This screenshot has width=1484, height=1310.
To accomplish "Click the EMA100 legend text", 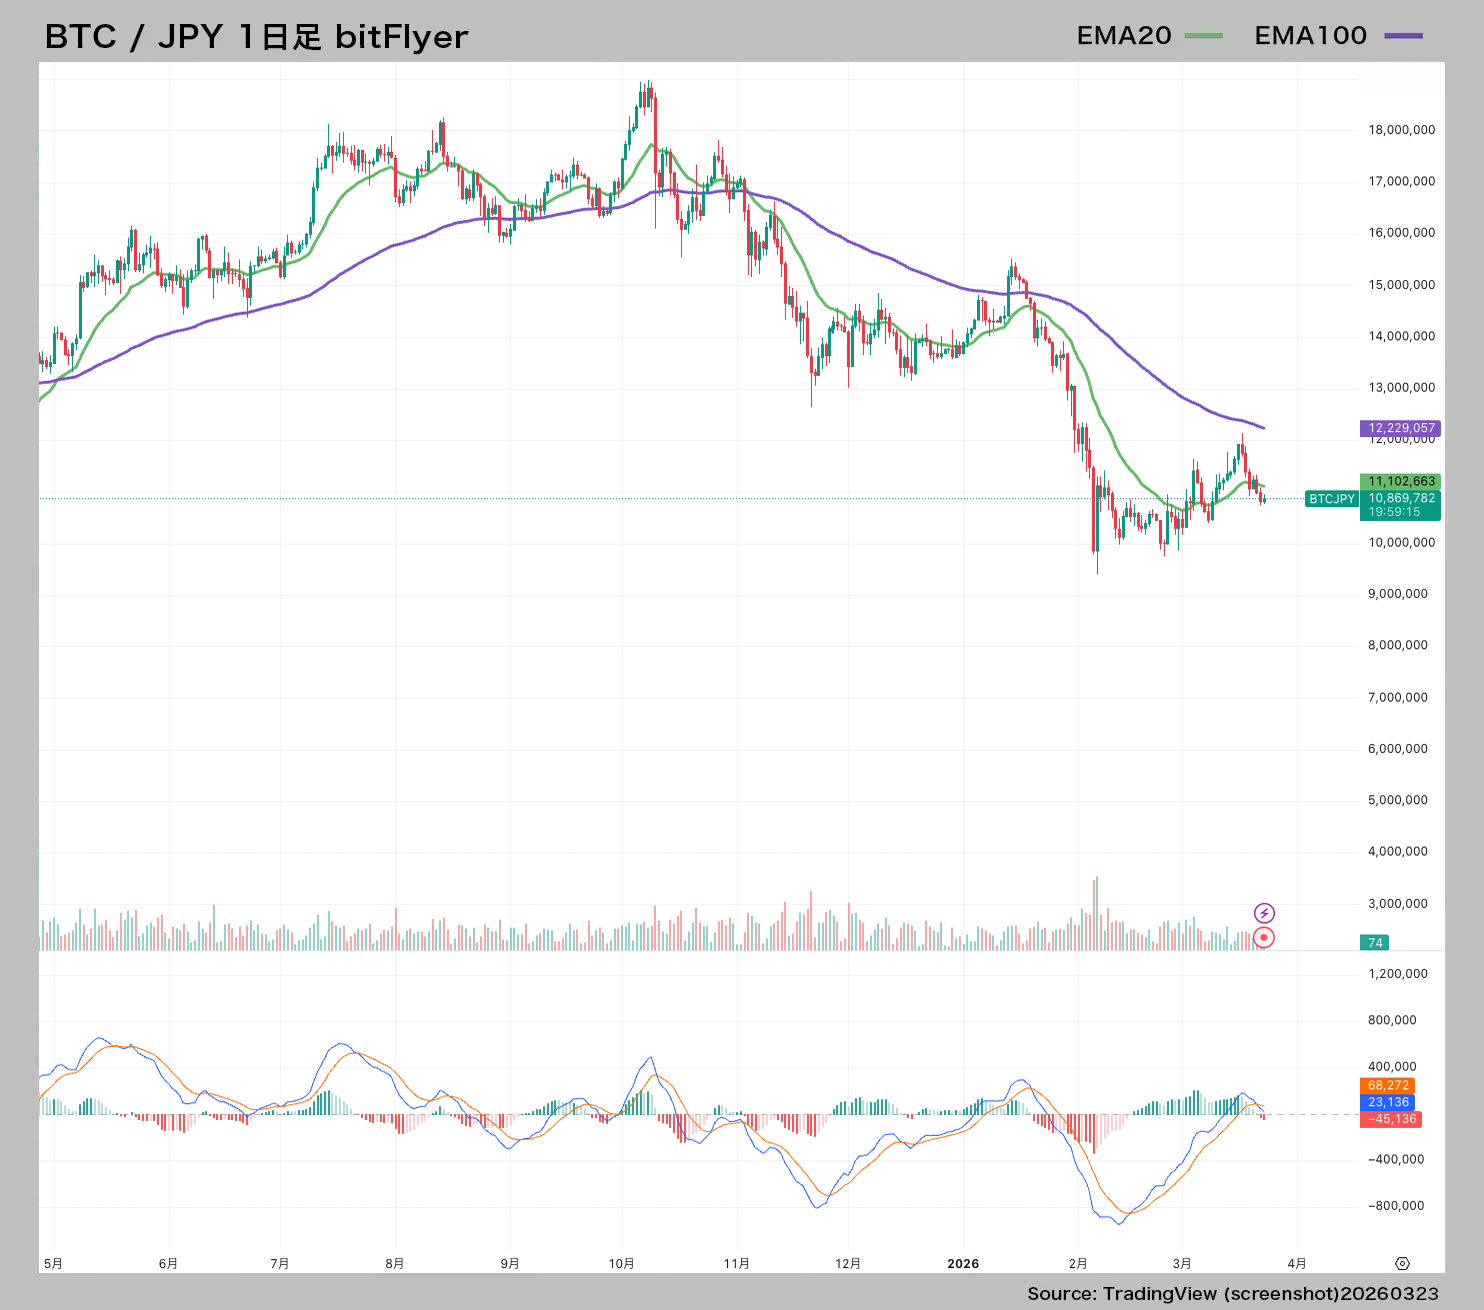I will pos(1310,36).
